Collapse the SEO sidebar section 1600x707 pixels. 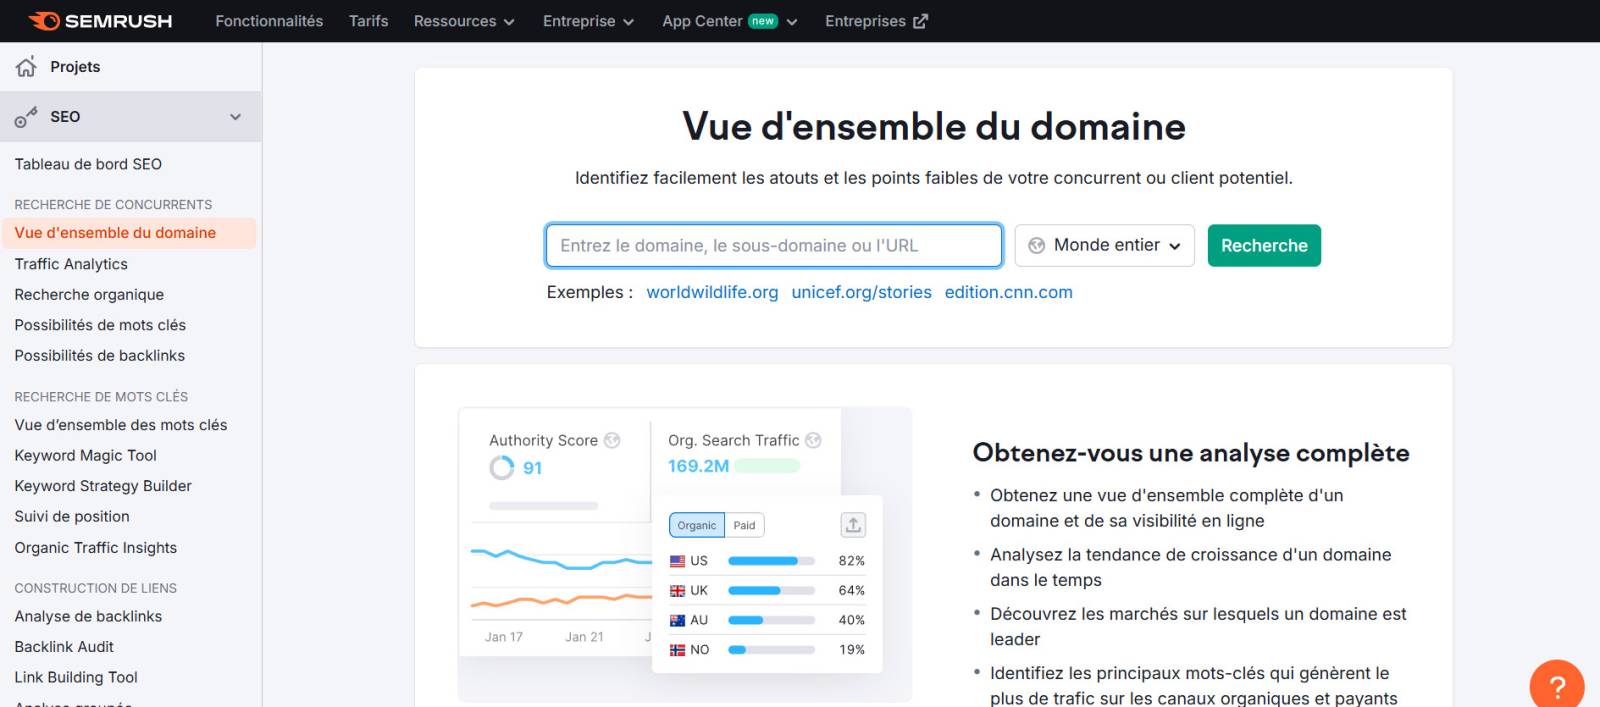235,117
